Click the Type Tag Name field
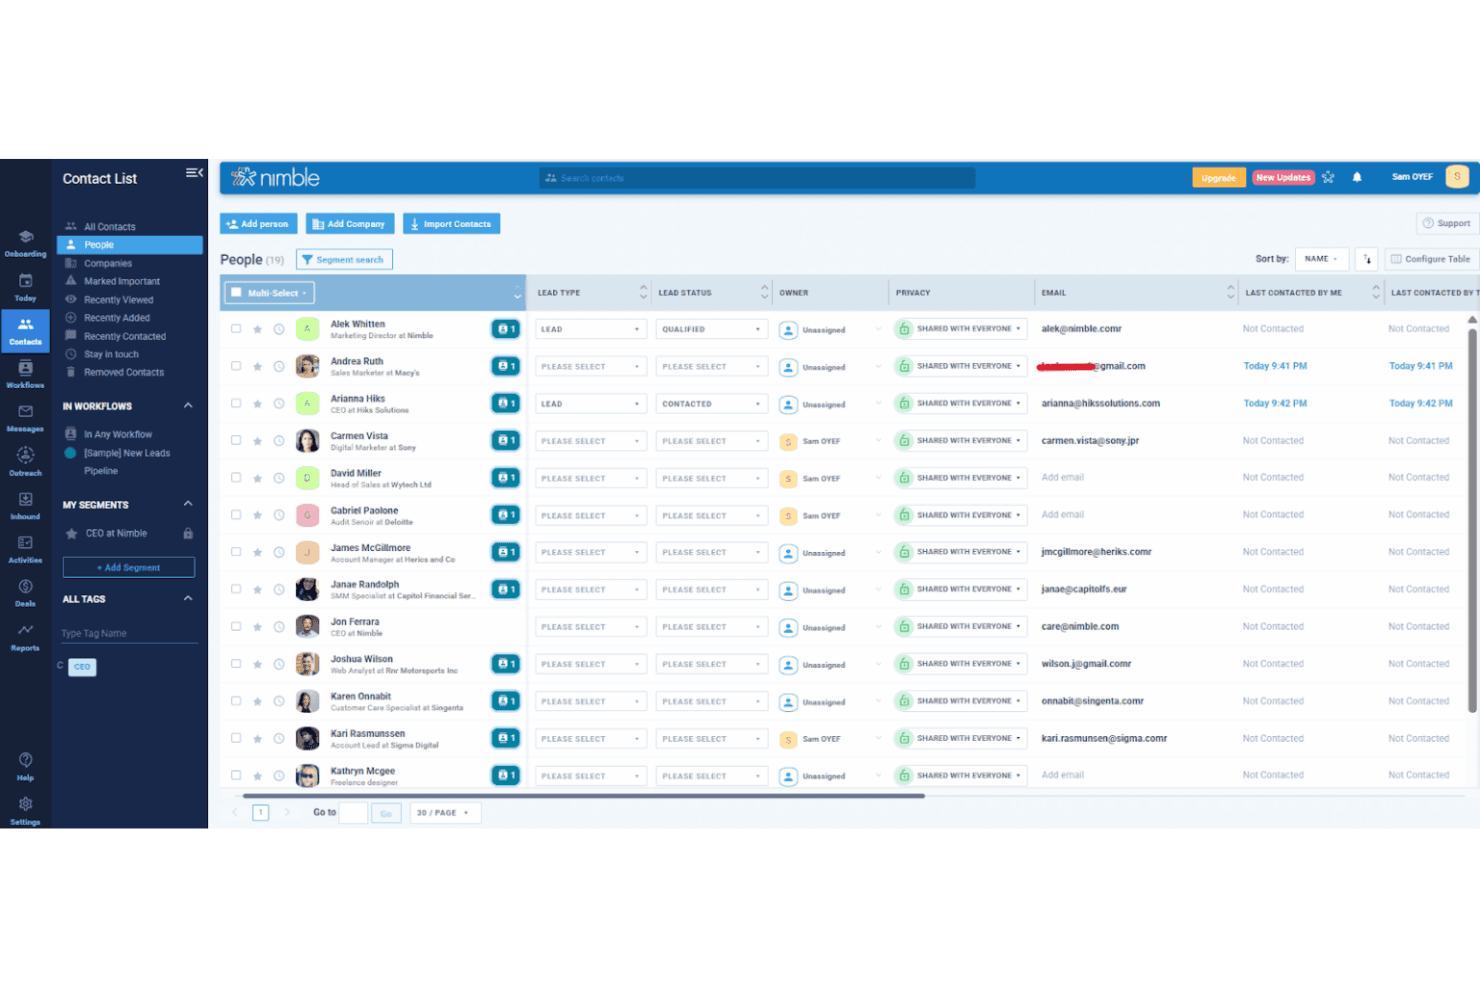 [x=128, y=633]
